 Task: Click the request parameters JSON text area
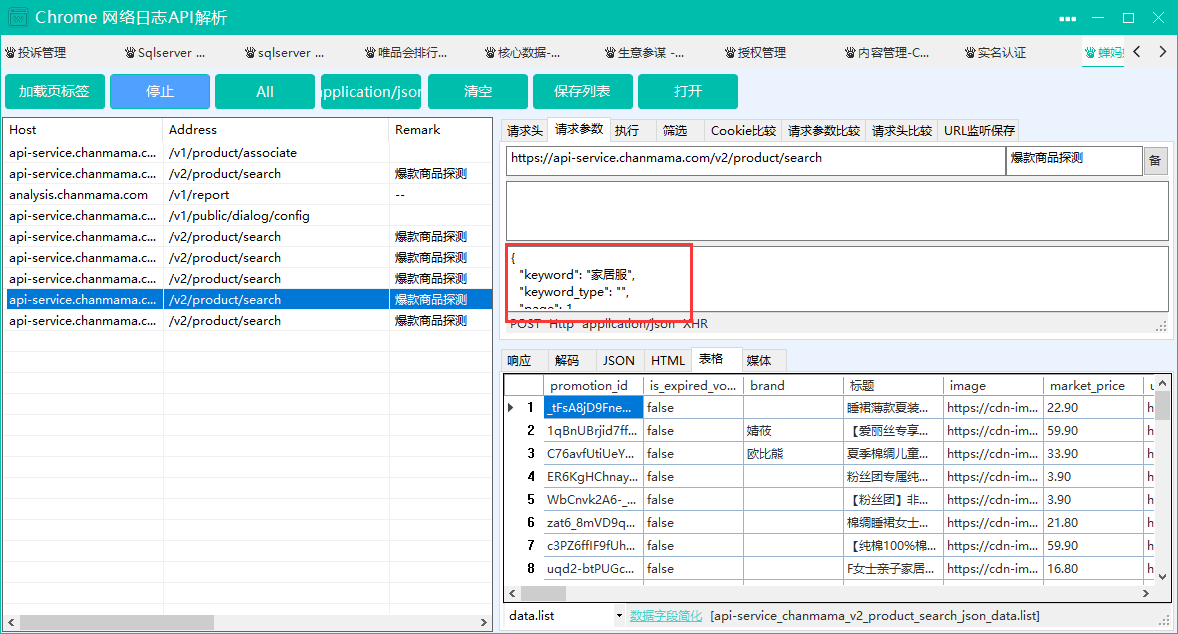[837, 279]
